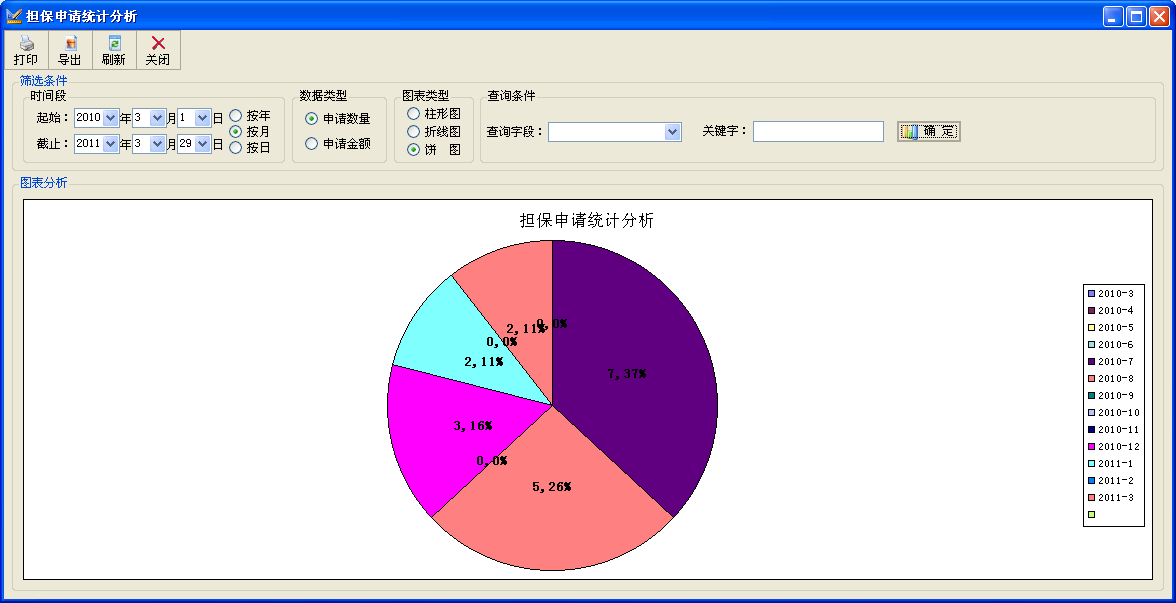Select the 按年 radio button
1176x603 pixels.
click(x=236, y=116)
